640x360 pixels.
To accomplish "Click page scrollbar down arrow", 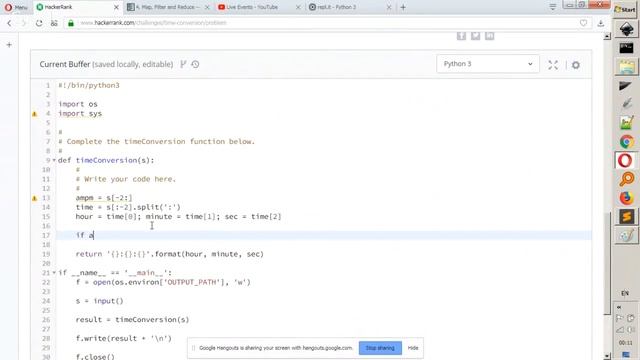I will (x=607, y=356).
